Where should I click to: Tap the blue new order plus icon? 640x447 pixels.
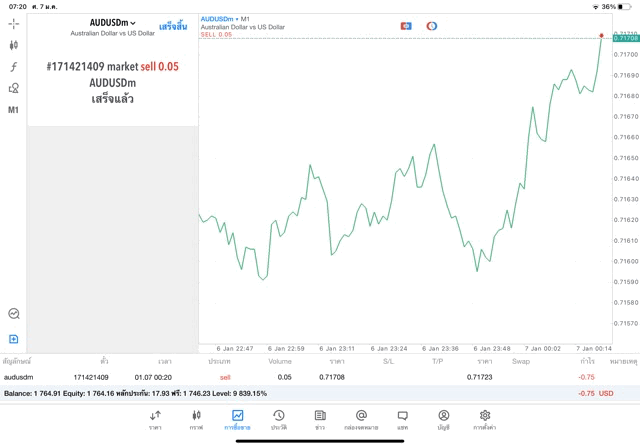(13, 339)
